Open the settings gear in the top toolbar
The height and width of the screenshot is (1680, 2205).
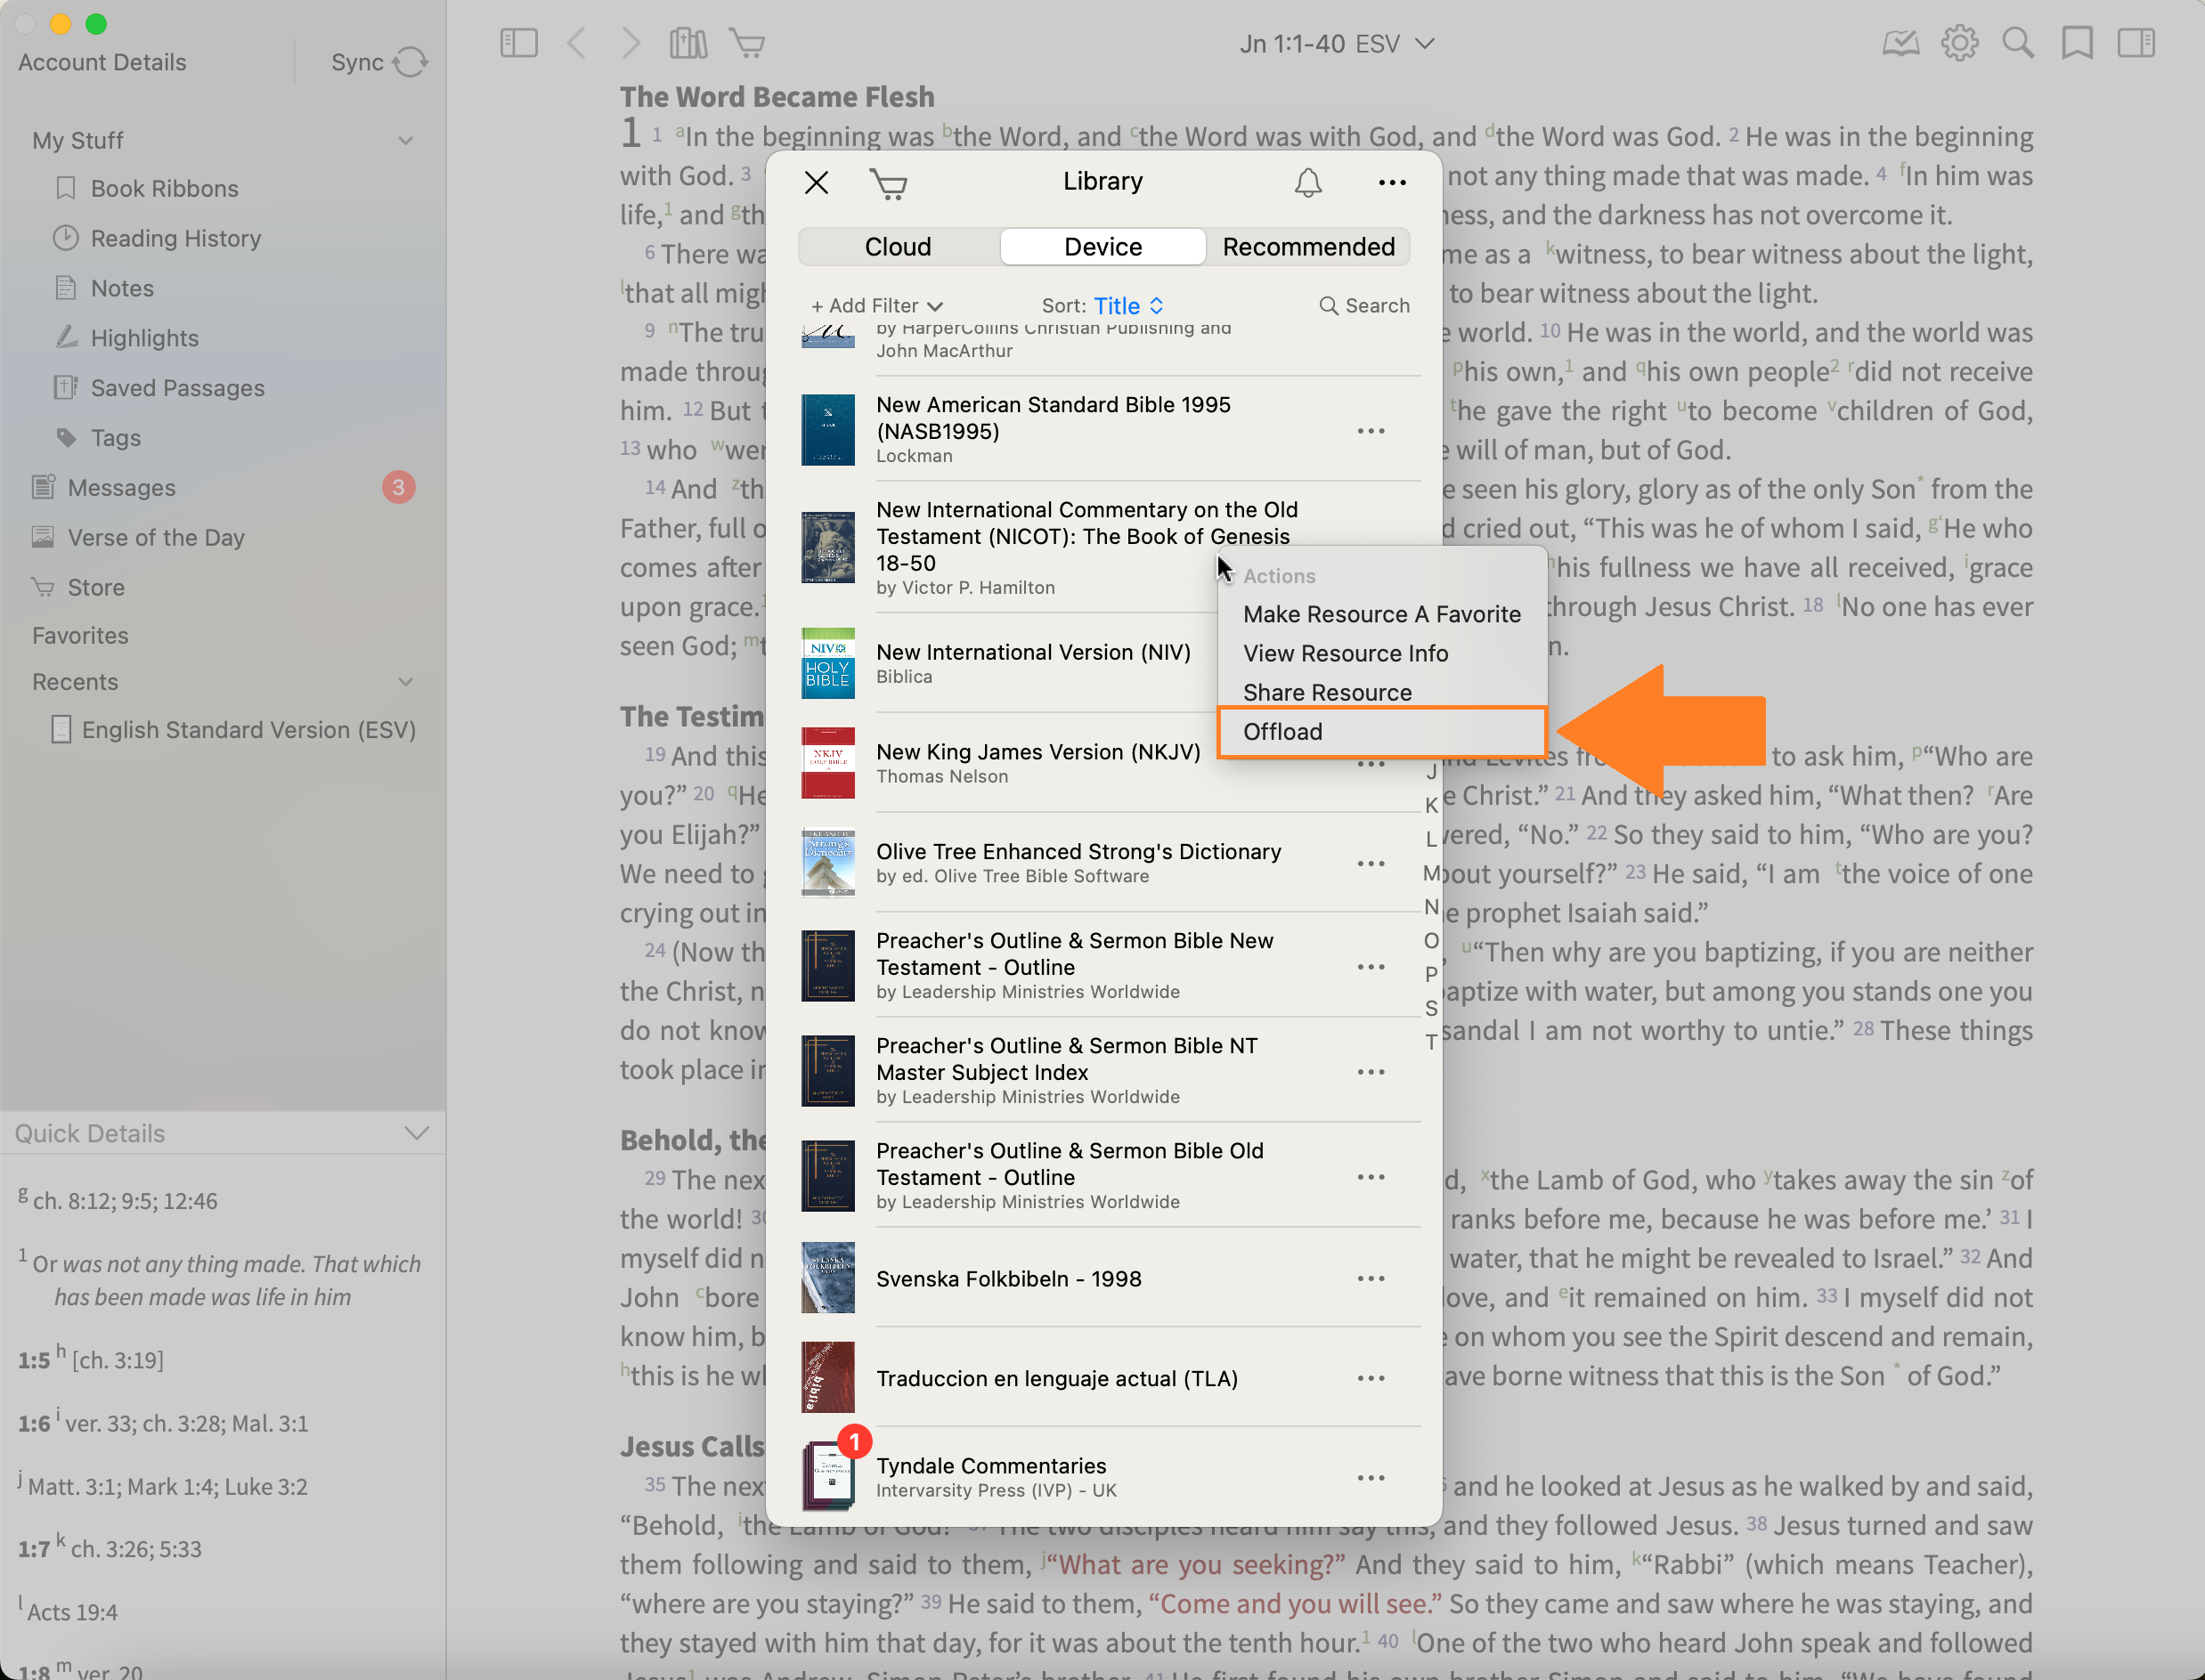coord(1959,43)
